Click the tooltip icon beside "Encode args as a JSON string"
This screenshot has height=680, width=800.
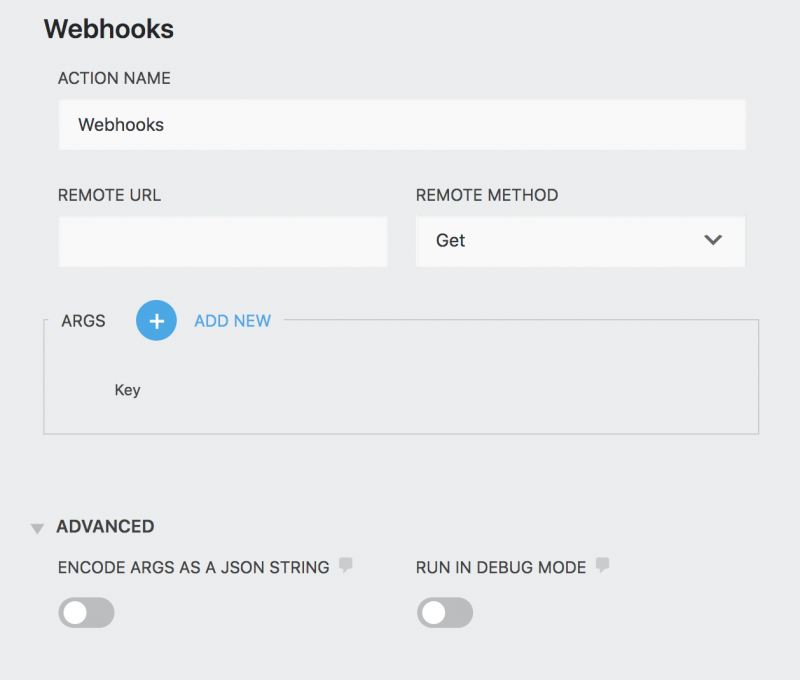(x=346, y=566)
